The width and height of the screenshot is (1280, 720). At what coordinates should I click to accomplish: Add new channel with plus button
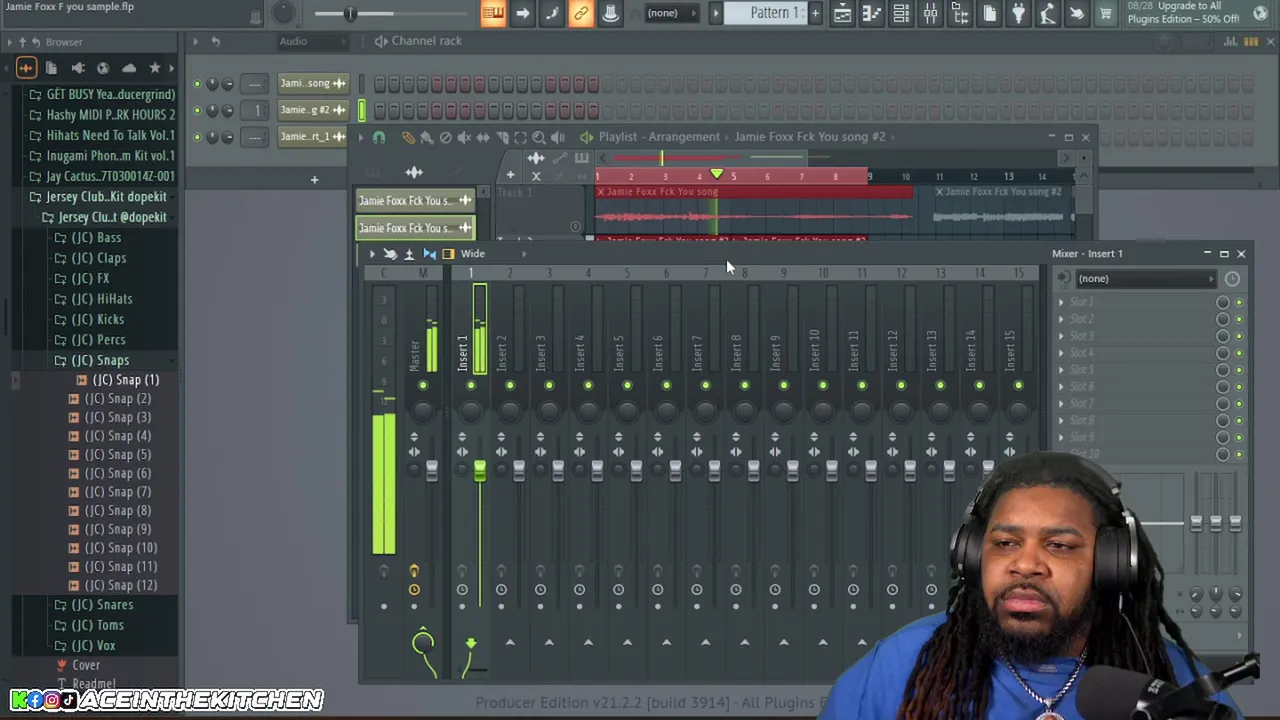314,180
